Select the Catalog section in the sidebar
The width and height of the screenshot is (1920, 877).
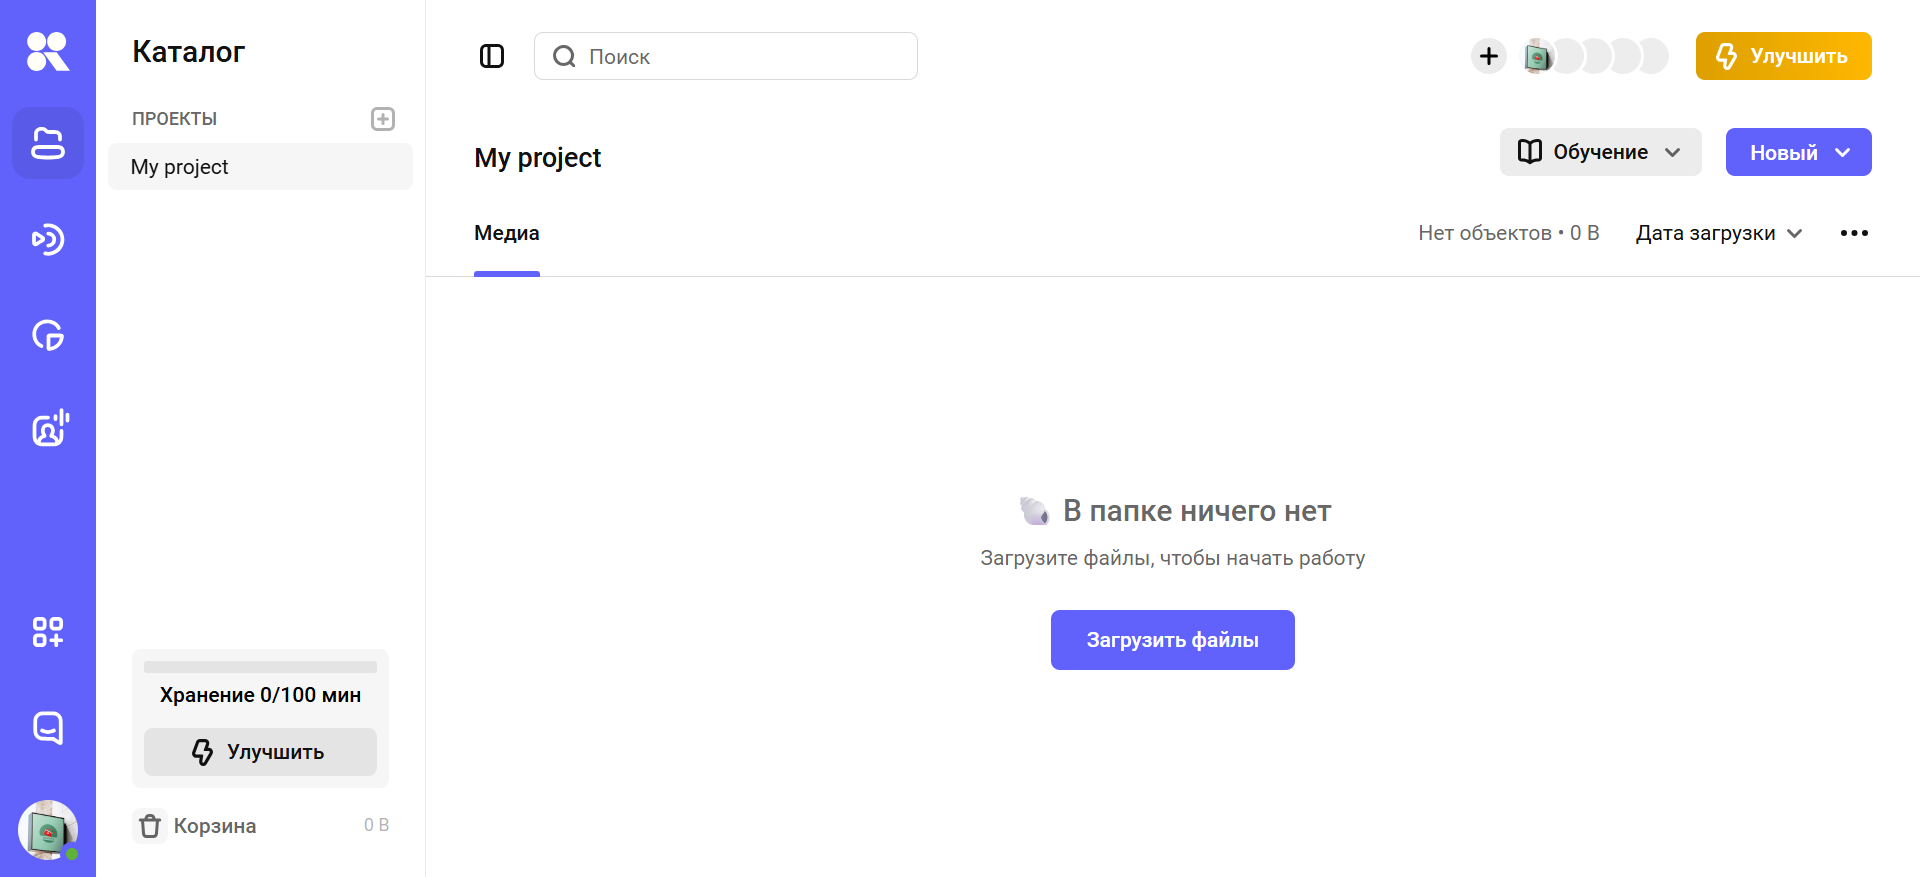click(47, 143)
